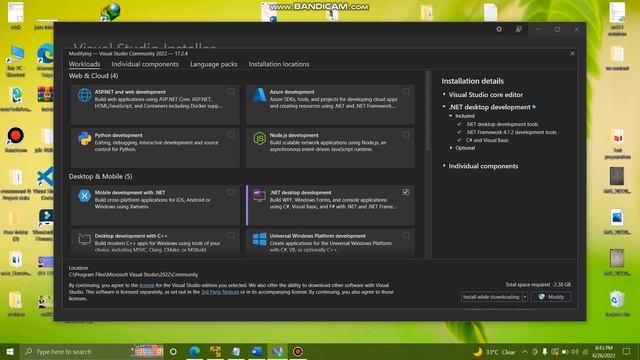Open Visual Studio Code desktop shortcut
The image size is (640, 360).
tap(44, 183)
